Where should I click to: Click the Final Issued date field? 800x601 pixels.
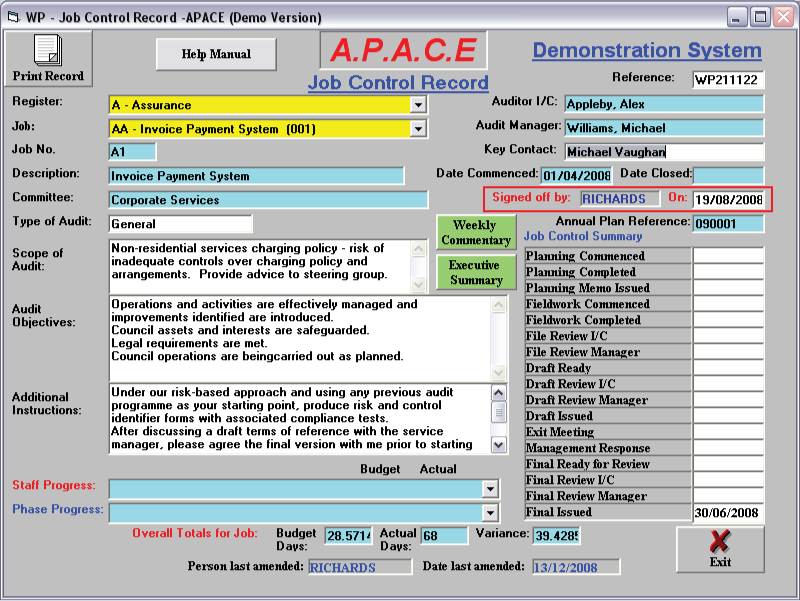tap(728, 513)
